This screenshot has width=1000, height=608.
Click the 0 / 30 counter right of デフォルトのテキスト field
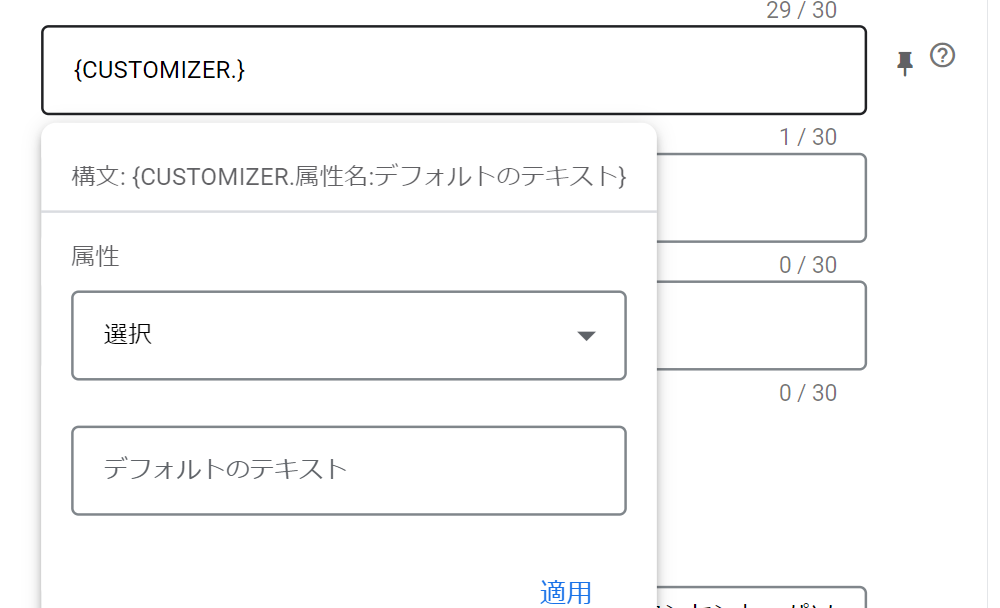click(808, 393)
